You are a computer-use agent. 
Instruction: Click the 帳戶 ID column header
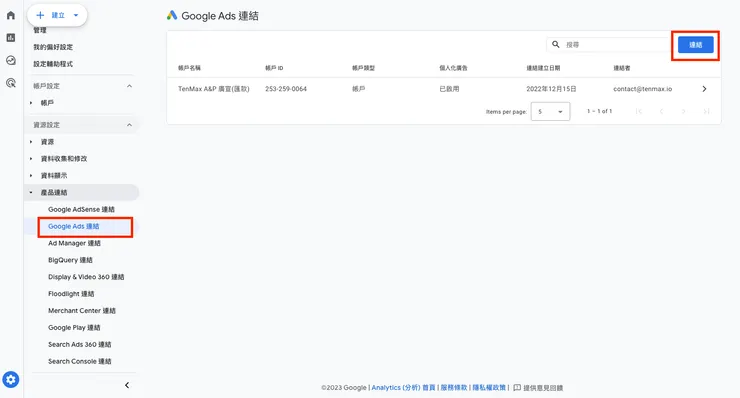tap(274, 68)
